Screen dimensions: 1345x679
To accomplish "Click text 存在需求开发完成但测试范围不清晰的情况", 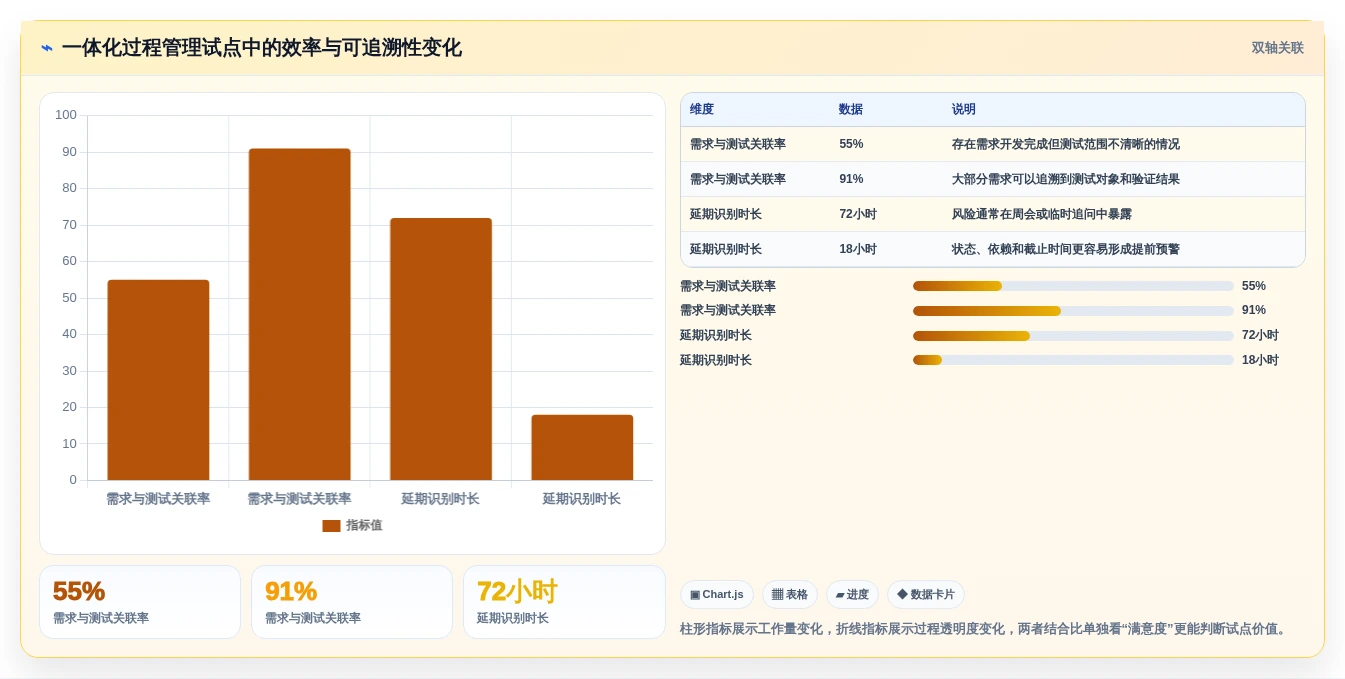I will point(1066,144).
